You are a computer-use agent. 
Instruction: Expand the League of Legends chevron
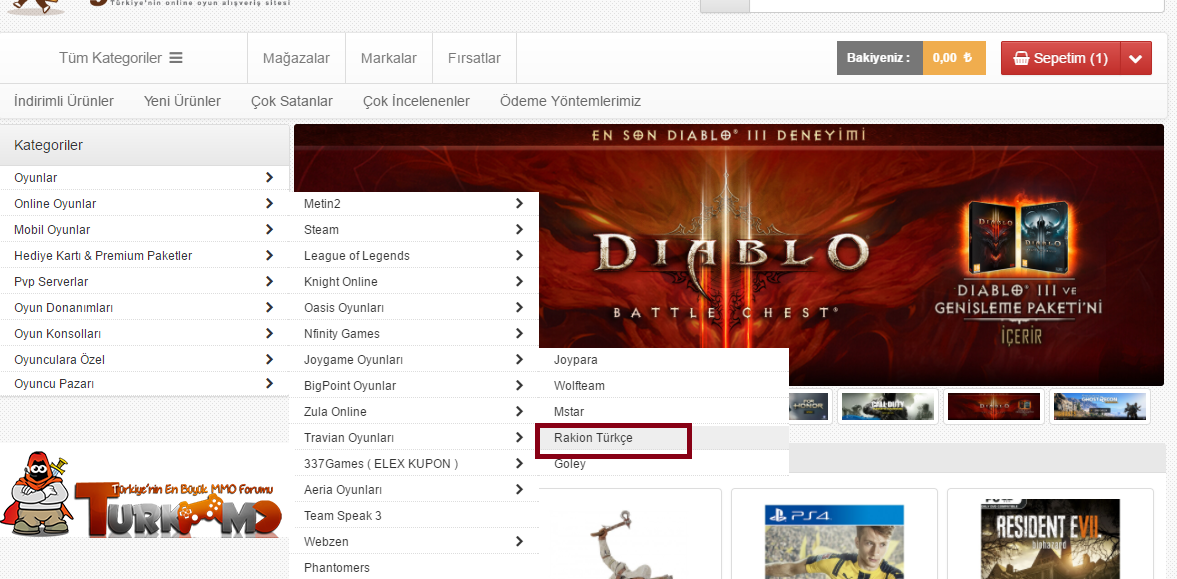point(519,255)
